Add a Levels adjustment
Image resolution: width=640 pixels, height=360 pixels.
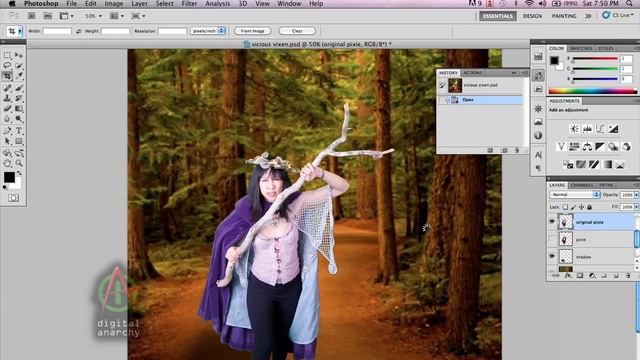point(587,129)
